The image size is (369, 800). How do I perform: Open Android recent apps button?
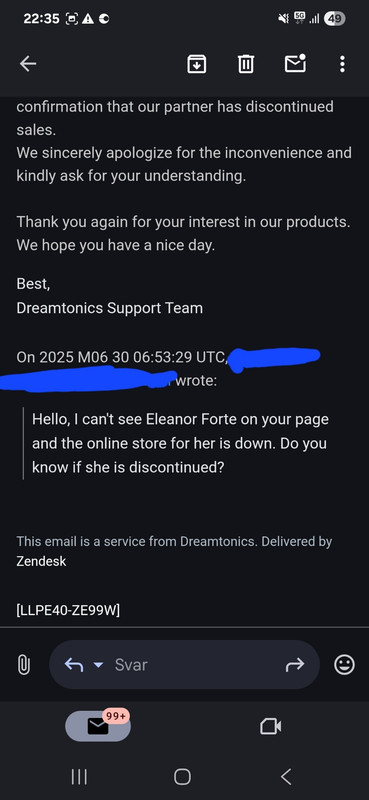point(79,777)
